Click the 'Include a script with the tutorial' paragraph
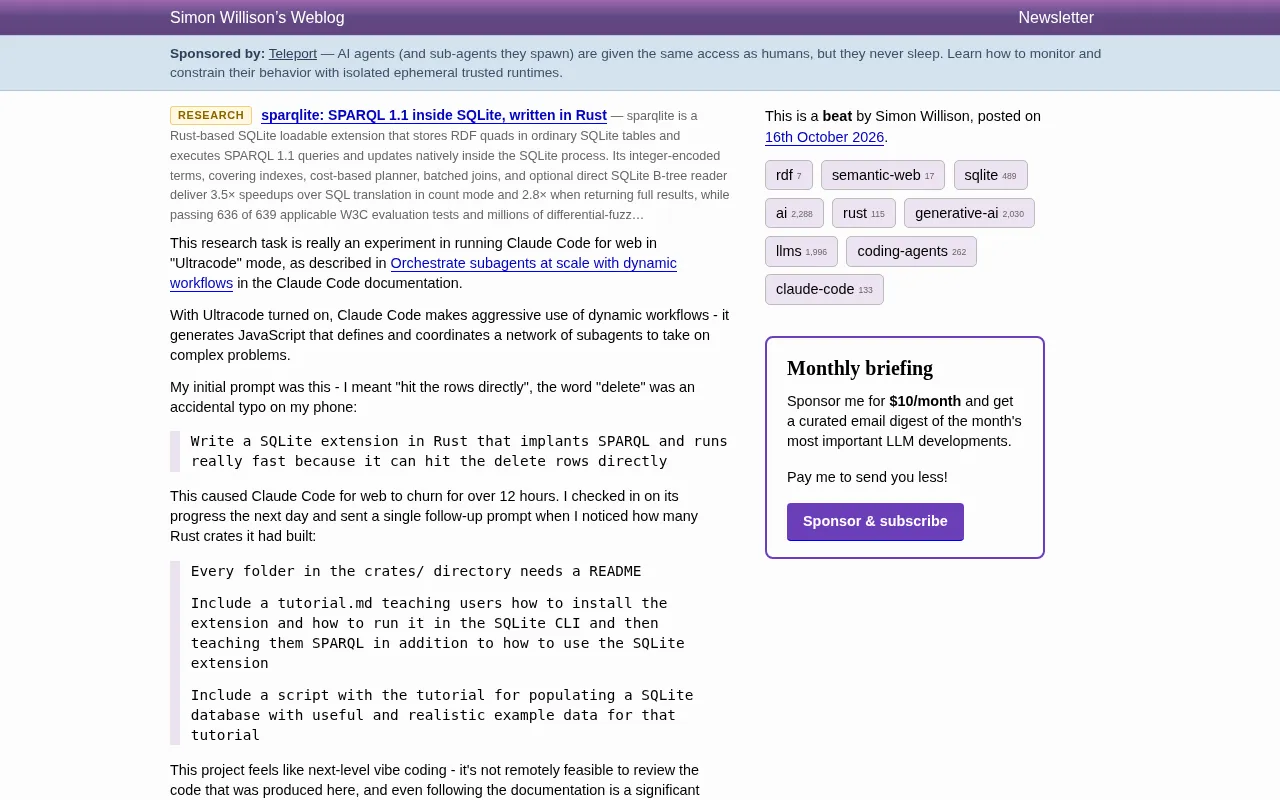 pyautogui.click(x=442, y=715)
